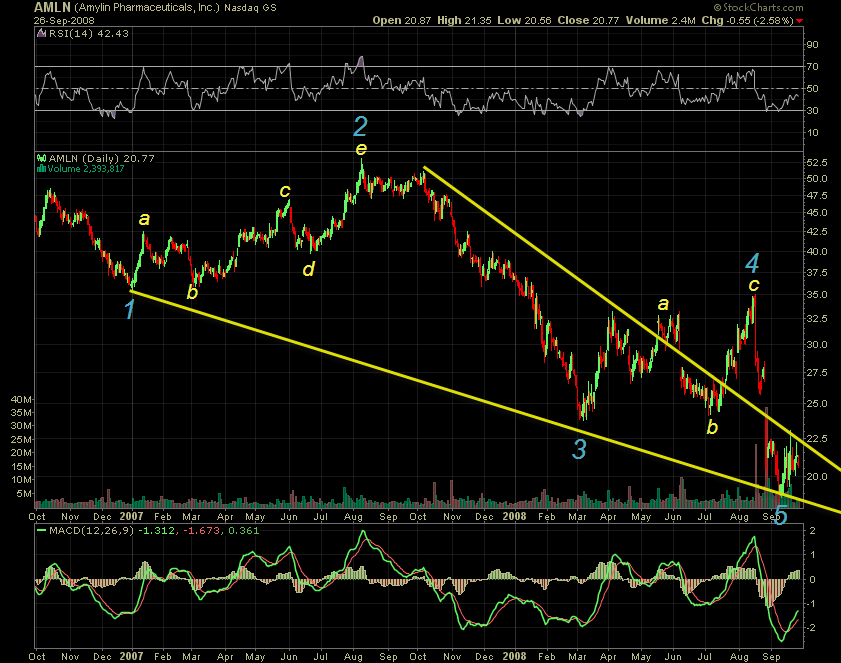Click the 25M volume axis label
The height and width of the screenshot is (663, 841).
pos(21,439)
